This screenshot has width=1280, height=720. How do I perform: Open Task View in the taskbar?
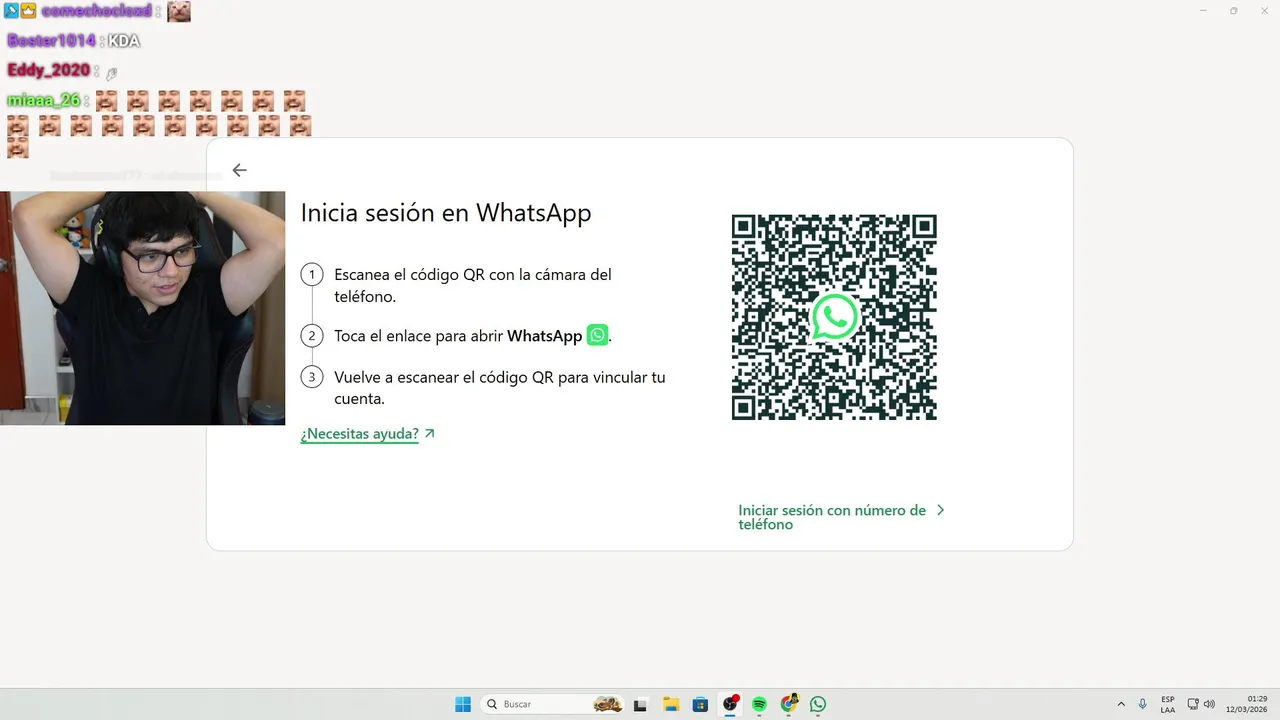[641, 704]
